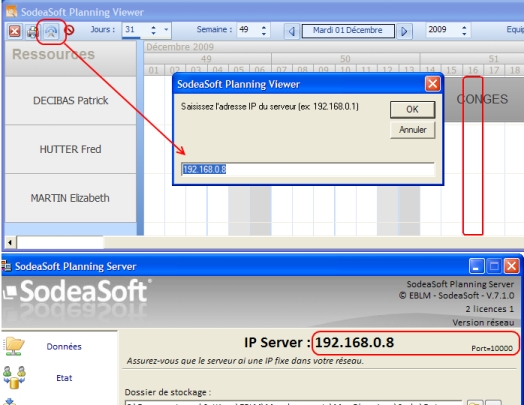Select resource DECIBAS Patrick
Screen dimensions: 524x405
tap(71, 101)
